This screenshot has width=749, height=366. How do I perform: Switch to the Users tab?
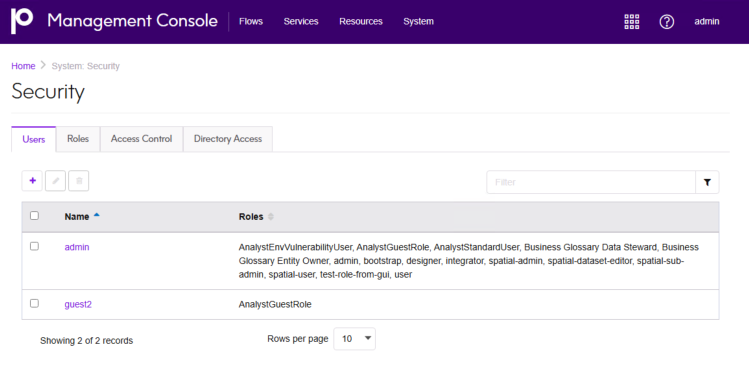34,139
